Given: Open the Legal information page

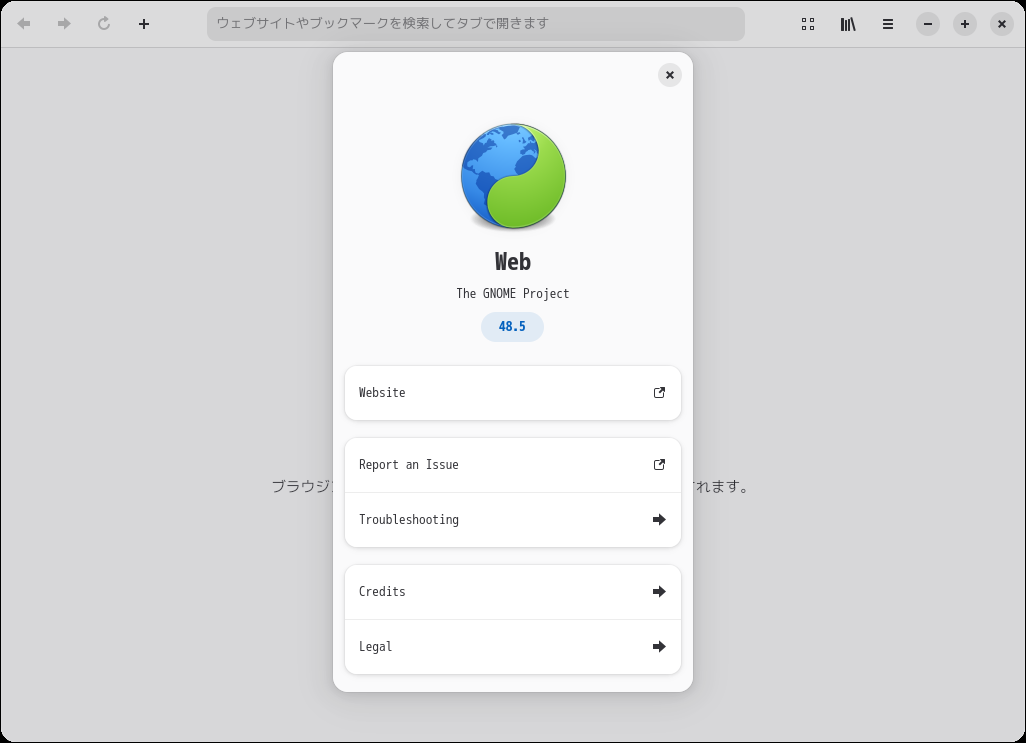Looking at the screenshot, I should 512,647.
